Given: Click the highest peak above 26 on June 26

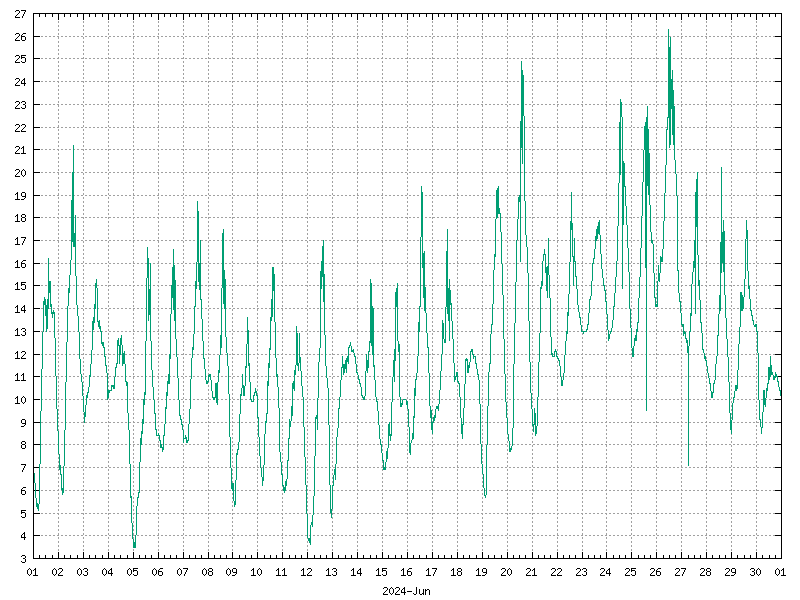Looking at the screenshot, I should pyautogui.click(x=668, y=30).
